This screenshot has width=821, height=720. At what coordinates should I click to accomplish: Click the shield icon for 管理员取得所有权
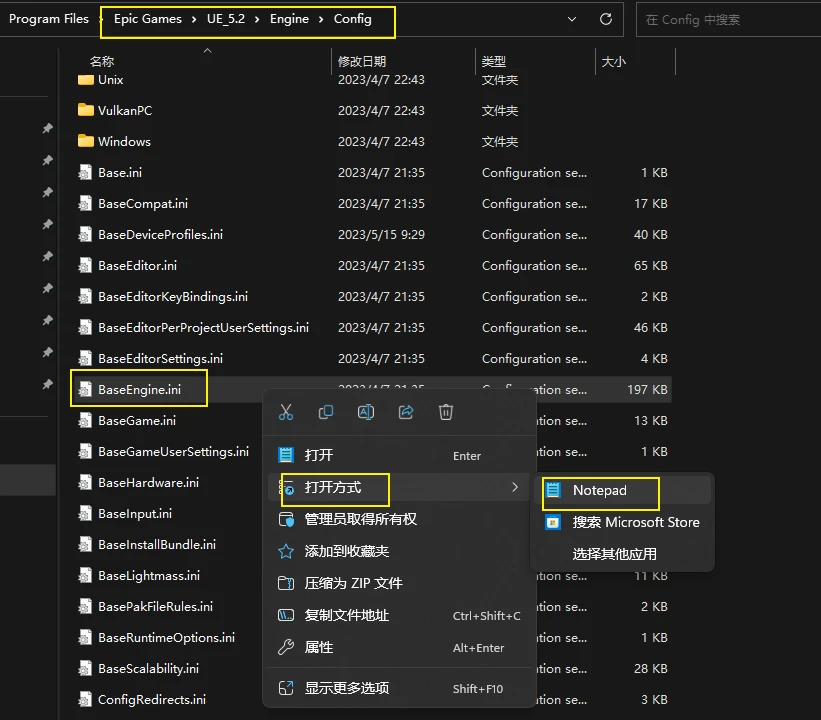[x=286, y=519]
